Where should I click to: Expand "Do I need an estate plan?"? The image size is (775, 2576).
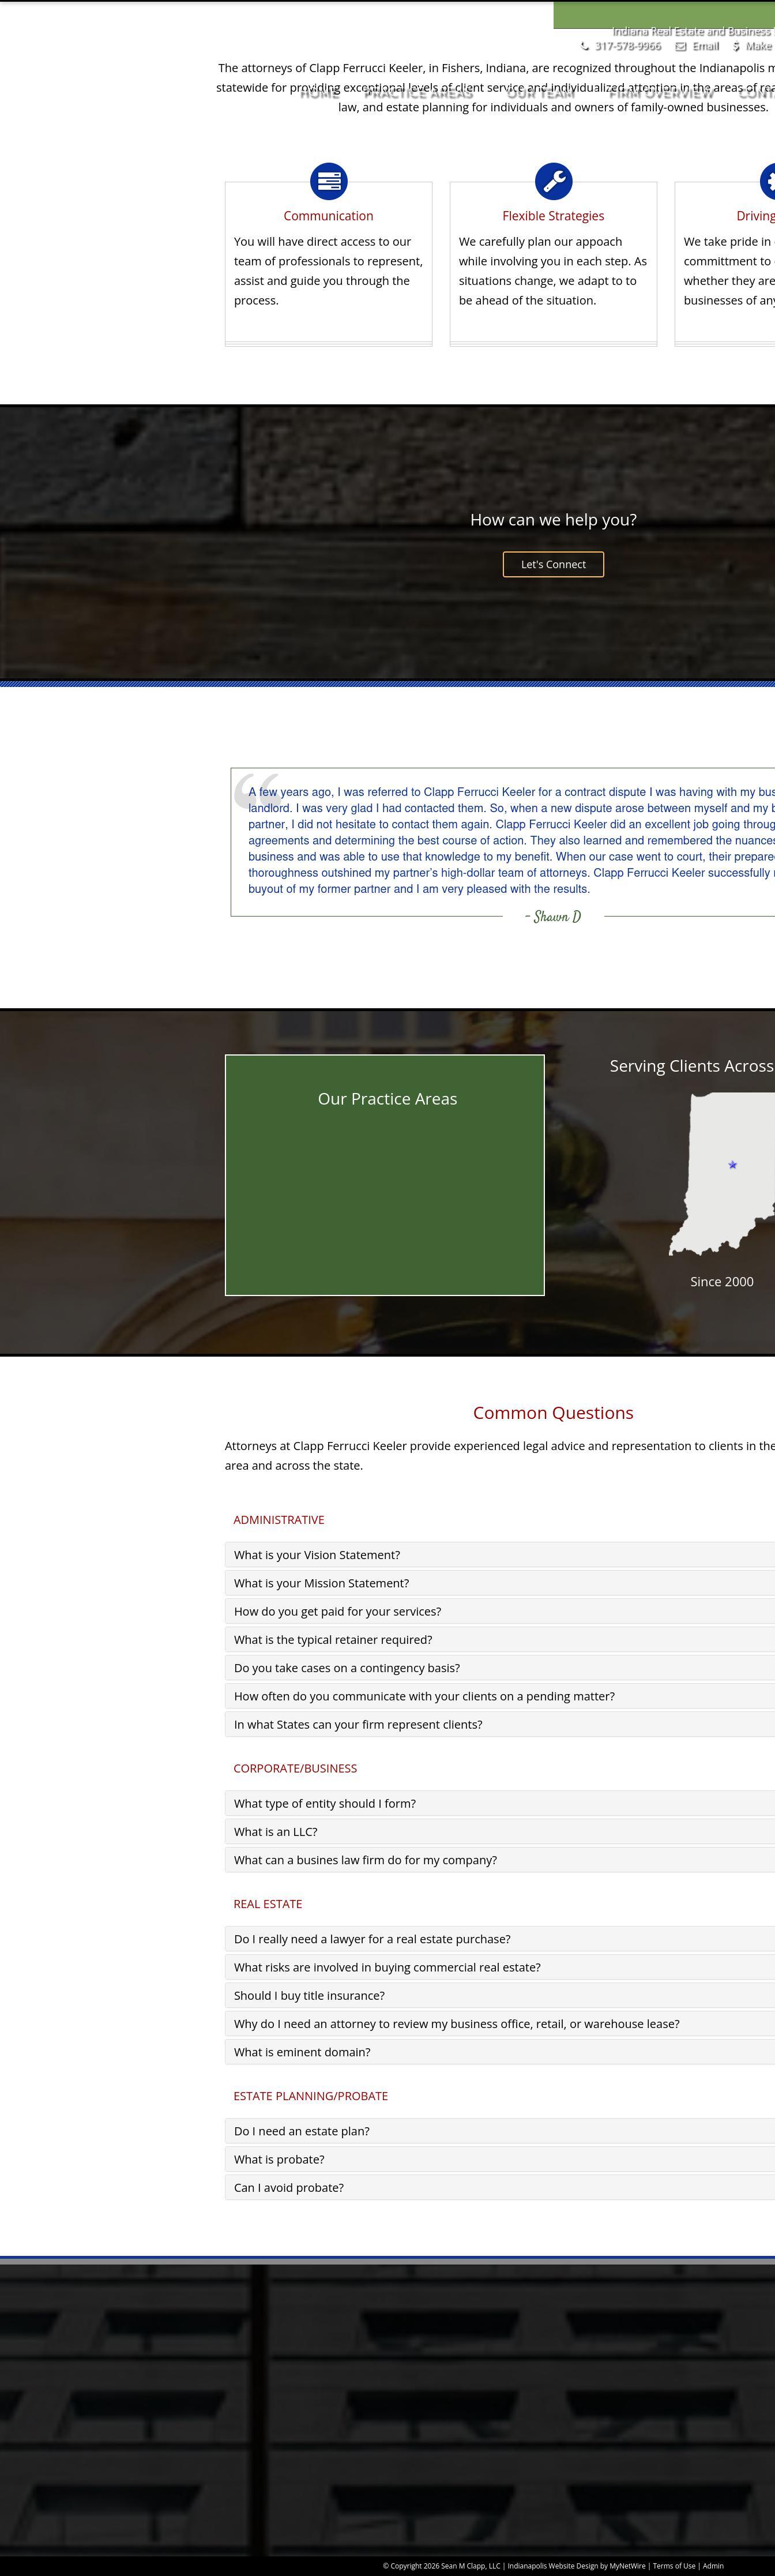tap(500, 2131)
